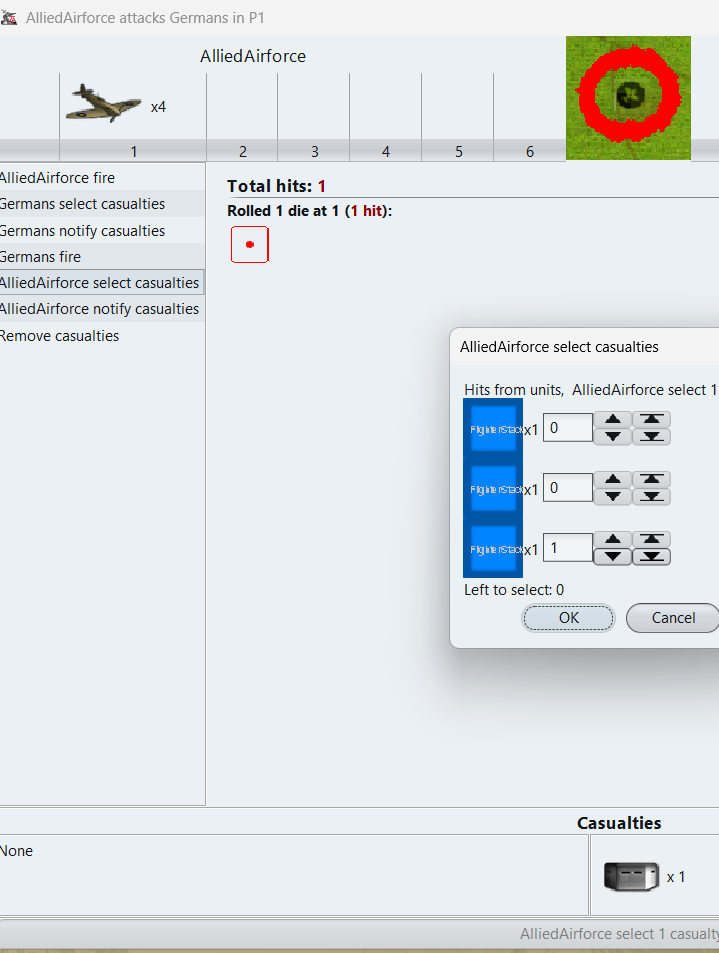Increase hits on third FighterStack row

613,539
